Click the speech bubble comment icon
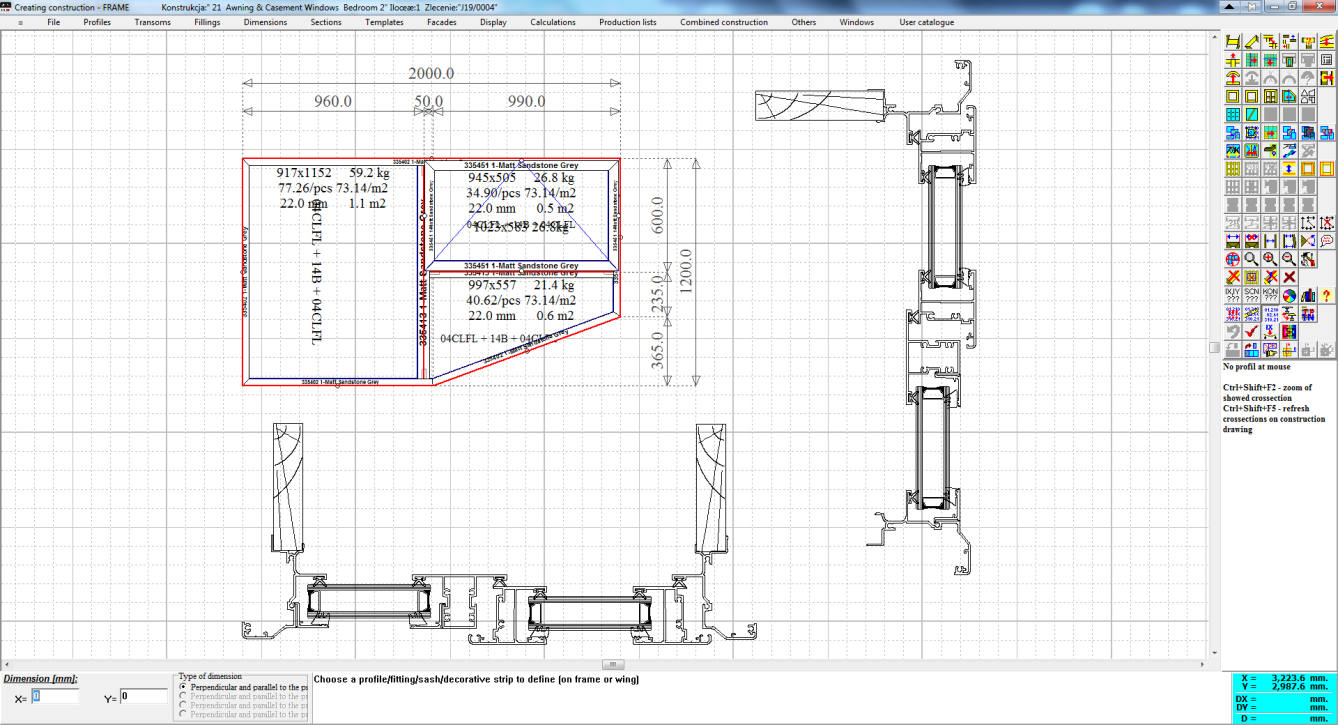The height and width of the screenshot is (725, 1338). [1327, 239]
